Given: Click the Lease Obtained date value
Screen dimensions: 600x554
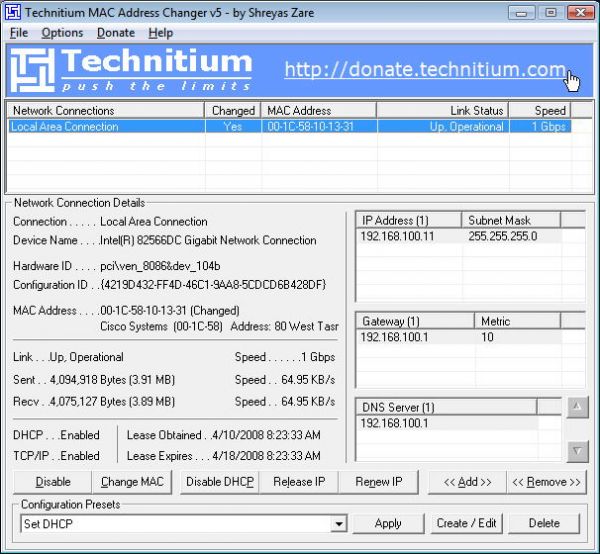Looking at the screenshot, I should 266,435.
